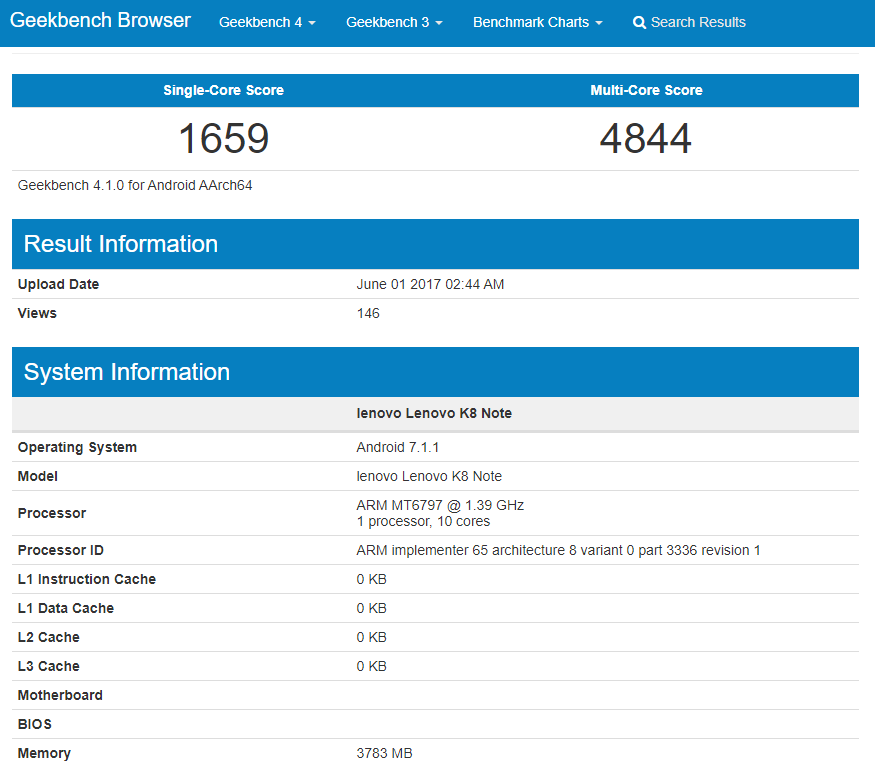
Task: Click the Motherboard row label
Action: 60,695
